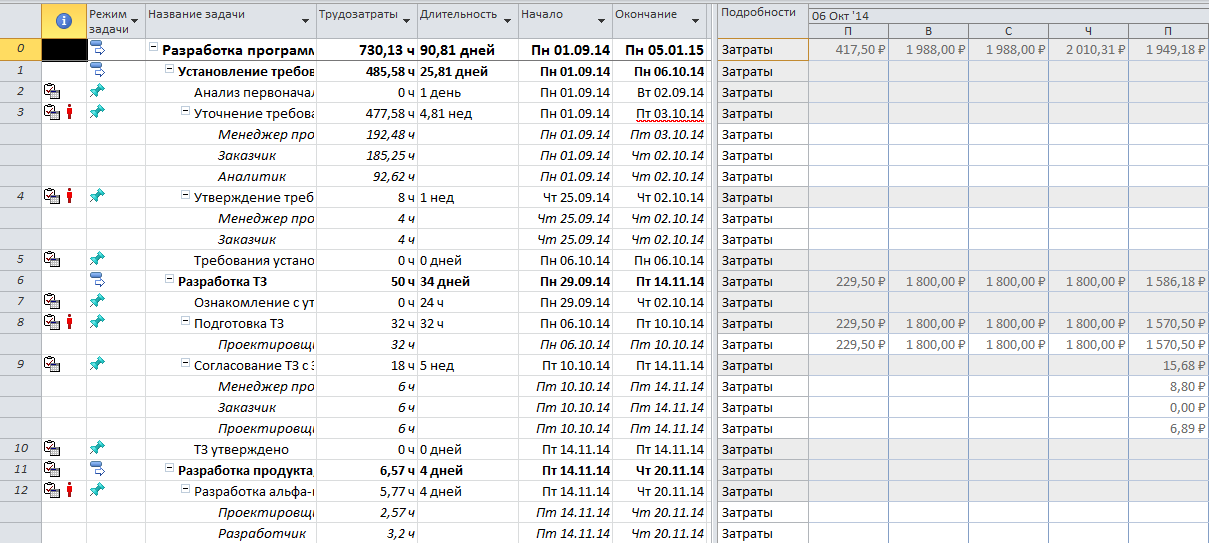Click red overallocated person icon in row 4
The height and width of the screenshot is (543, 1209).
69,197
